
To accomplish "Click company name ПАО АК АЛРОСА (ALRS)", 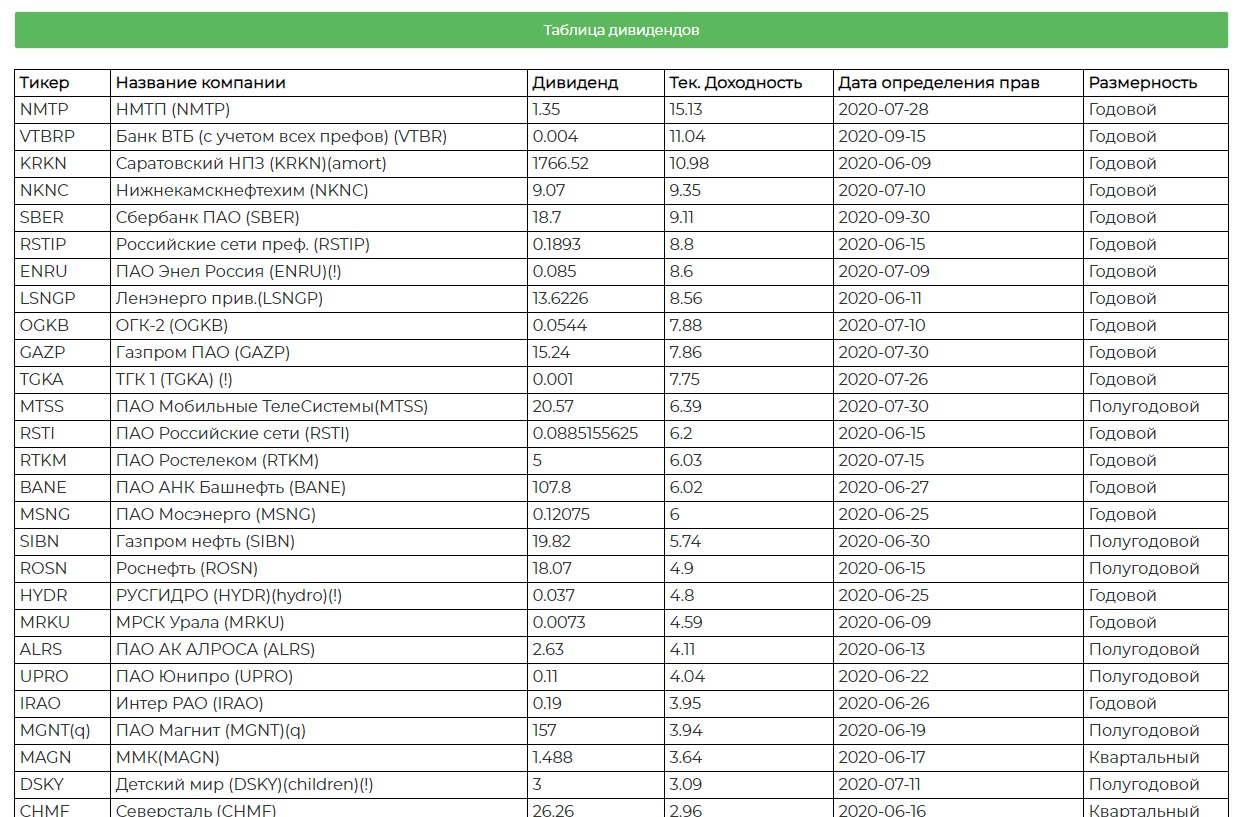I will point(215,650).
